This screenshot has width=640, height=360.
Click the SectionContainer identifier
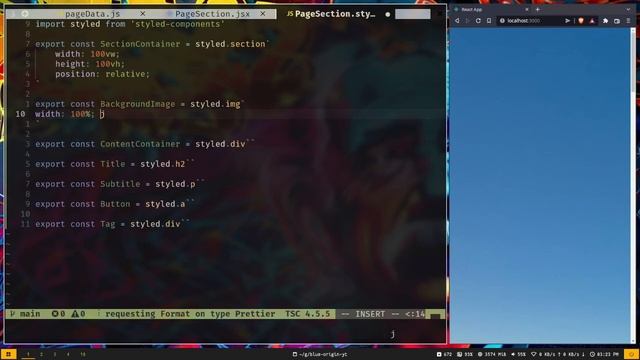pyautogui.click(x=140, y=44)
